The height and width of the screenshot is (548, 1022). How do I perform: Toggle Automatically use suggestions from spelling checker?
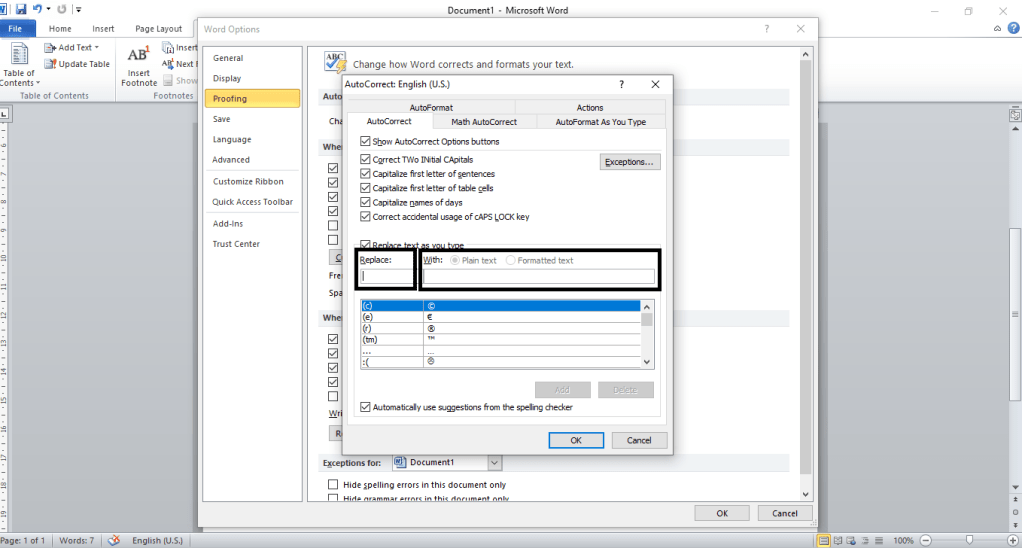pyautogui.click(x=365, y=407)
